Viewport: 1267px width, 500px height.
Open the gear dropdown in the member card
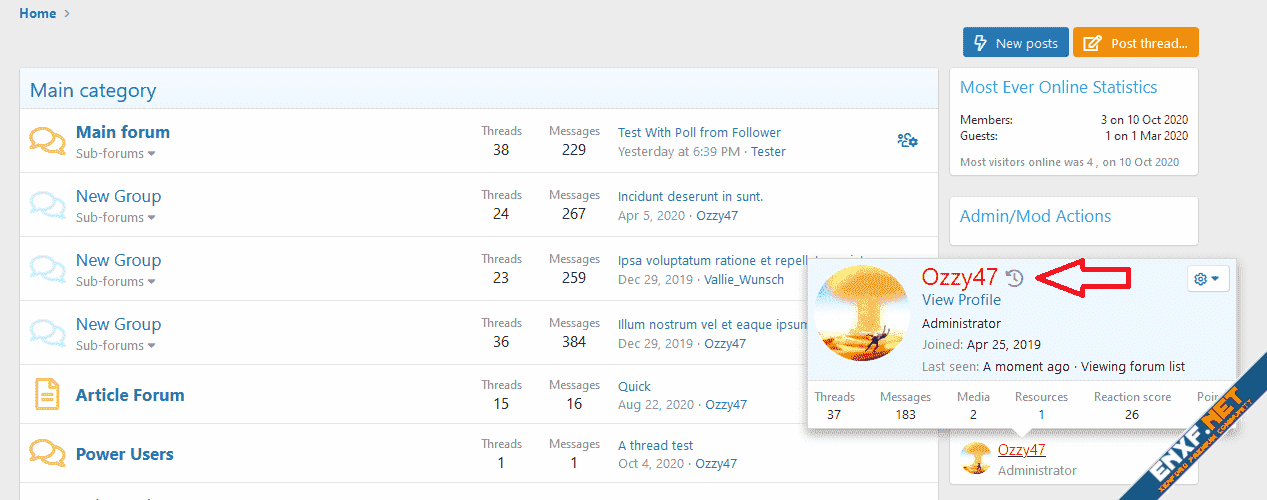point(1207,279)
